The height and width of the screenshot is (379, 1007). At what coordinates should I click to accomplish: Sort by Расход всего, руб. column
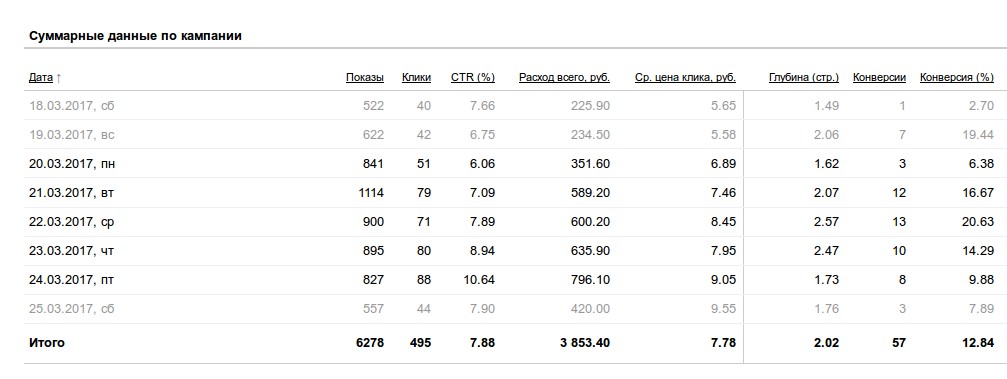(x=564, y=78)
